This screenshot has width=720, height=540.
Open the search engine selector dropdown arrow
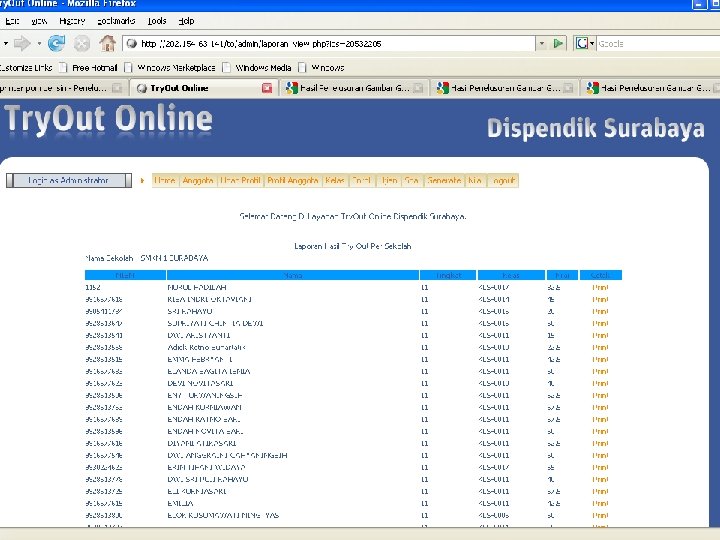[592, 44]
